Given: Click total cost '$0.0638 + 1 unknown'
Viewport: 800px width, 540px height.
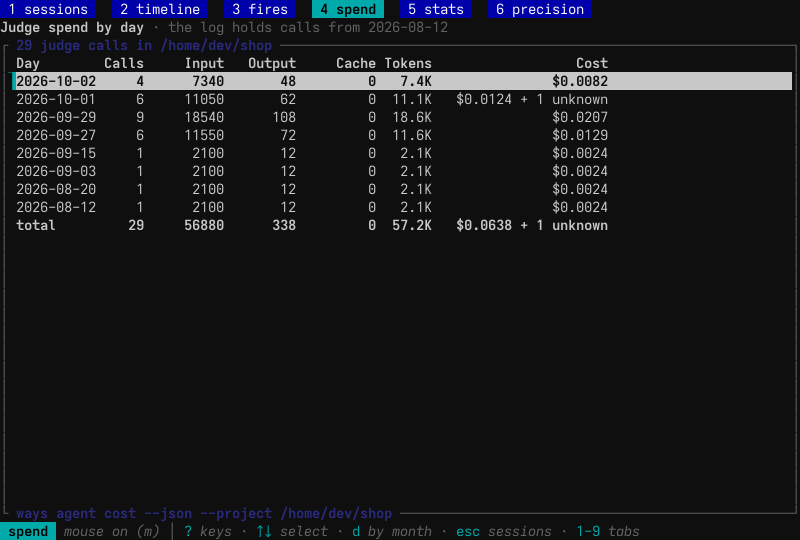Looking at the screenshot, I should pos(532,225).
